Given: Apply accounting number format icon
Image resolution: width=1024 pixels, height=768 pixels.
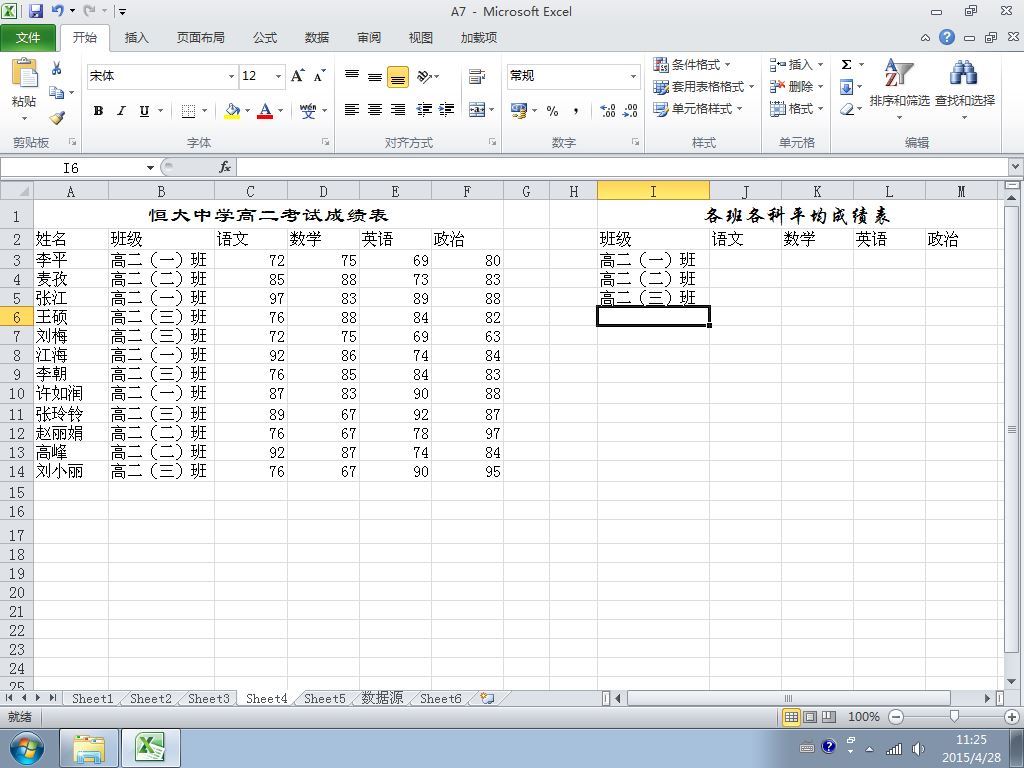Looking at the screenshot, I should click(519, 111).
